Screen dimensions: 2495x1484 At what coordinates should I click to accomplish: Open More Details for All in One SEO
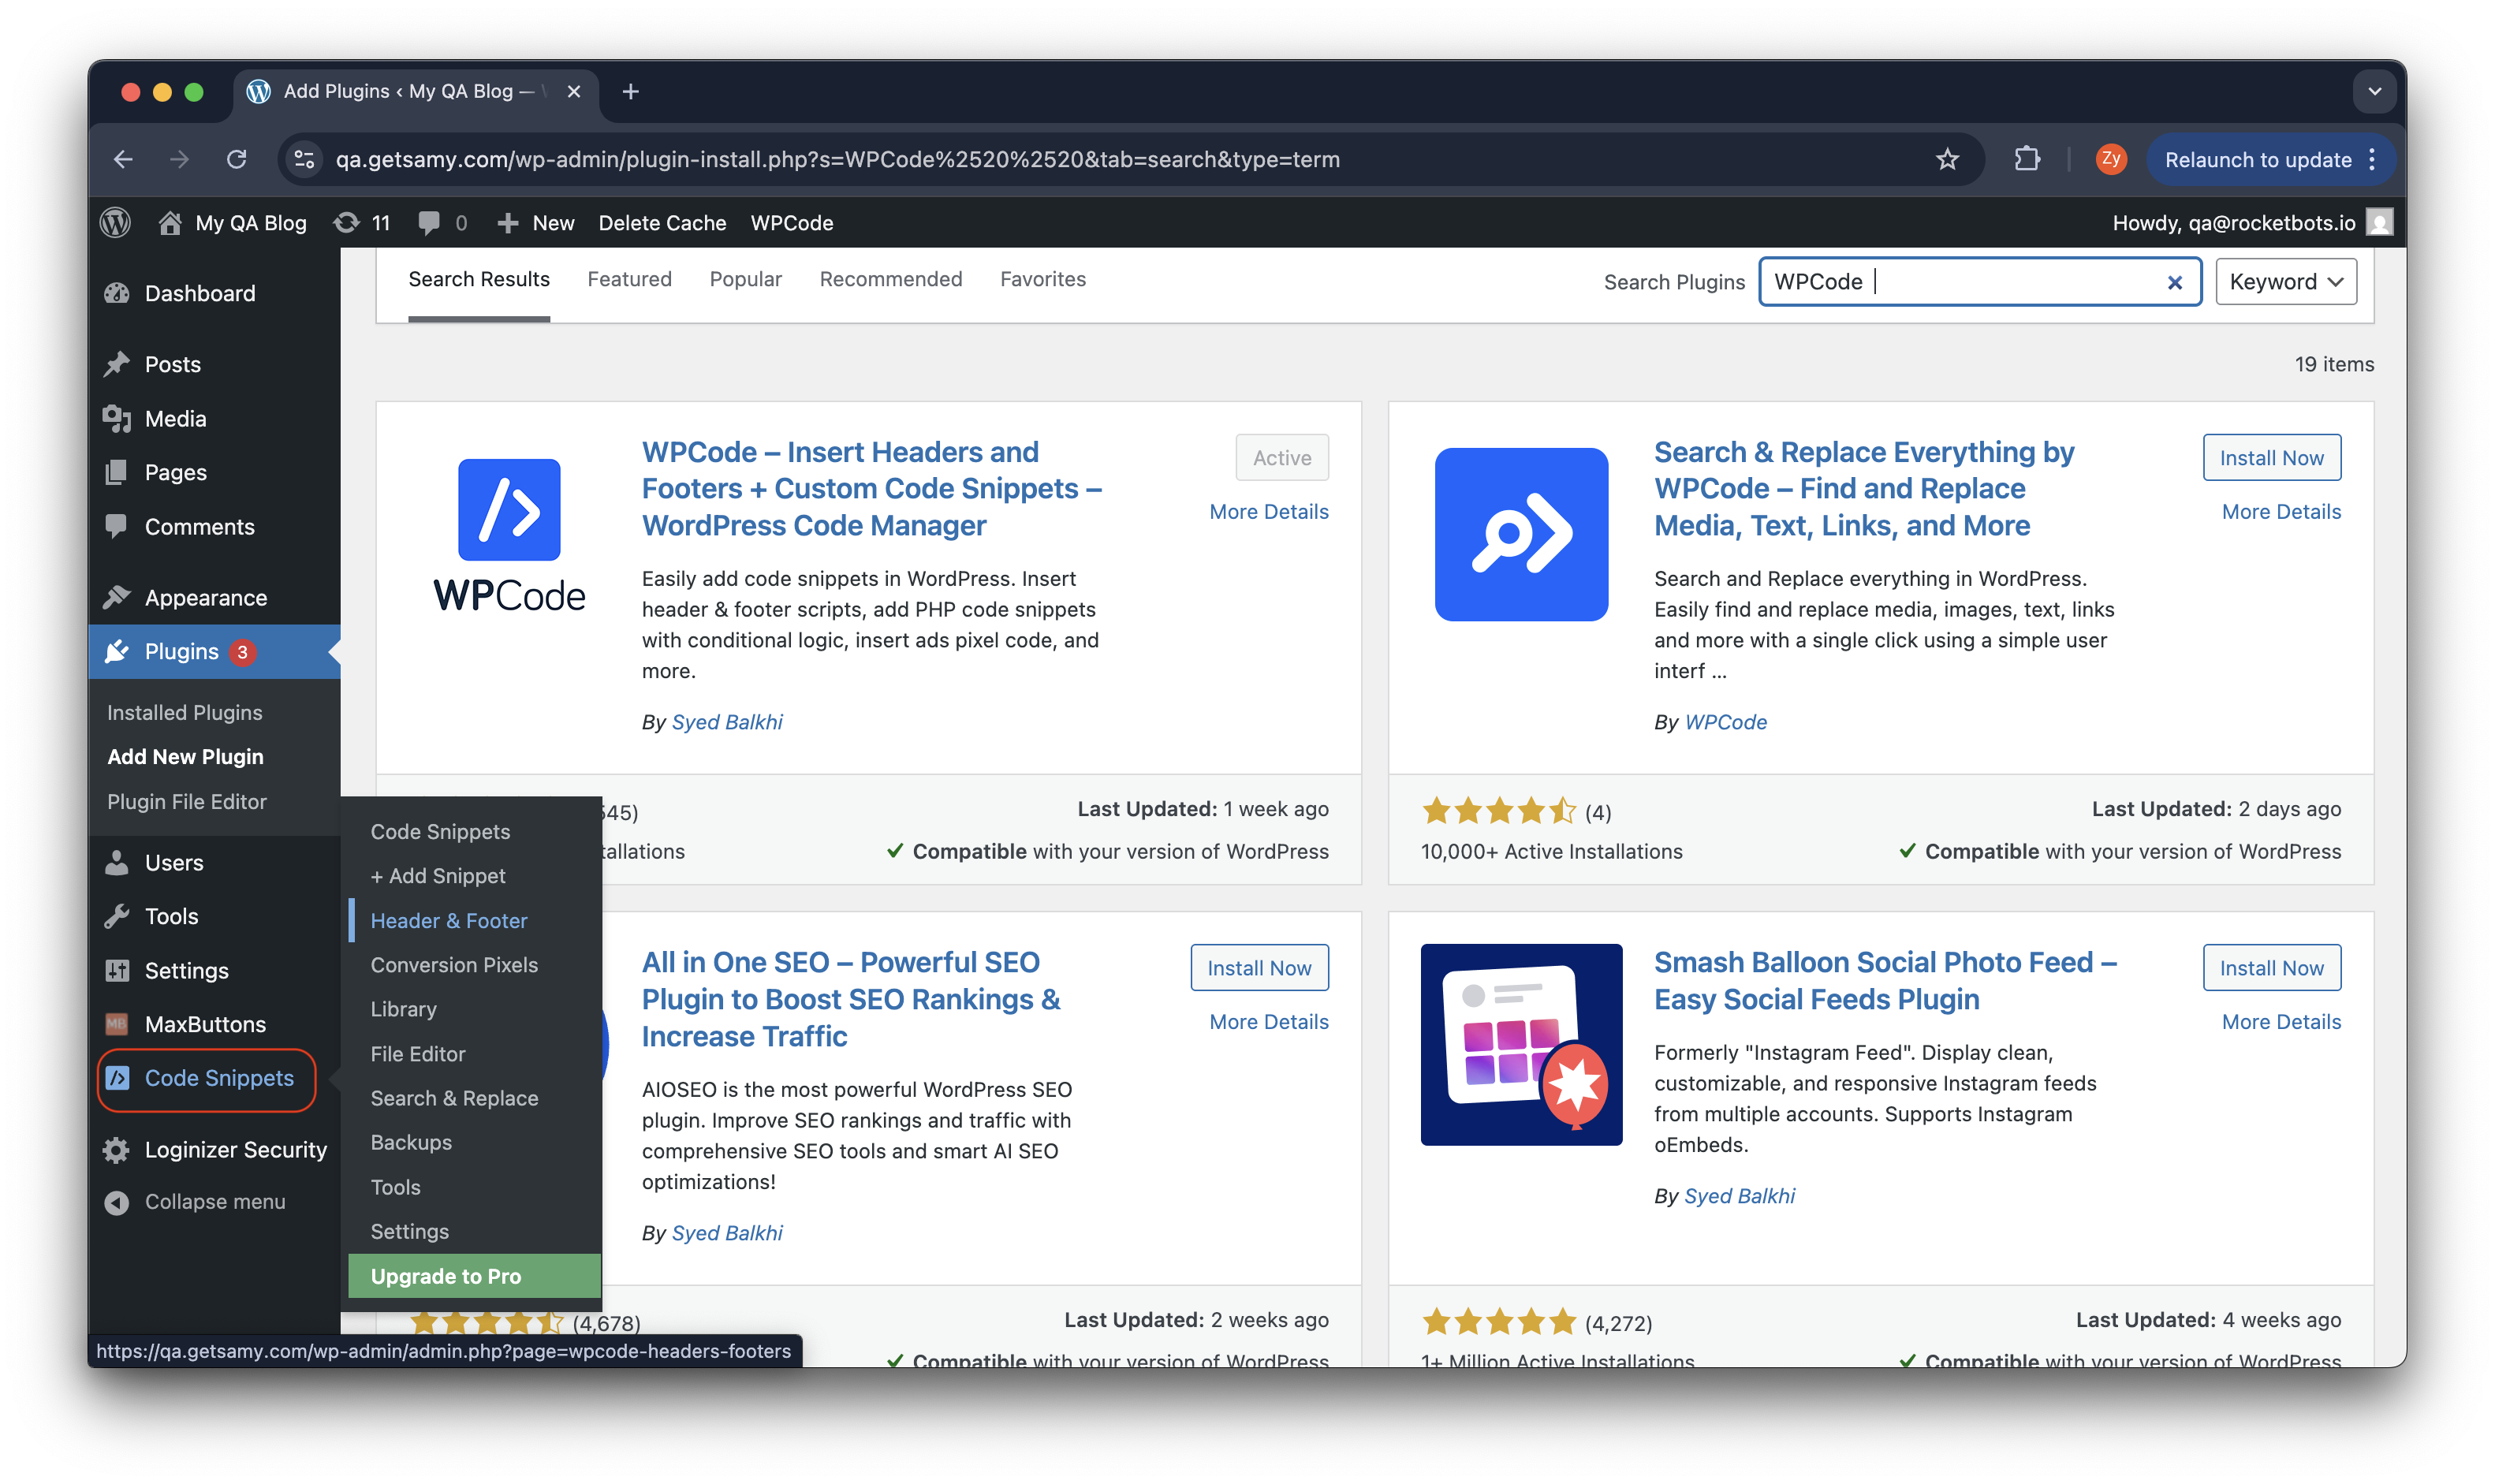pos(1268,1021)
